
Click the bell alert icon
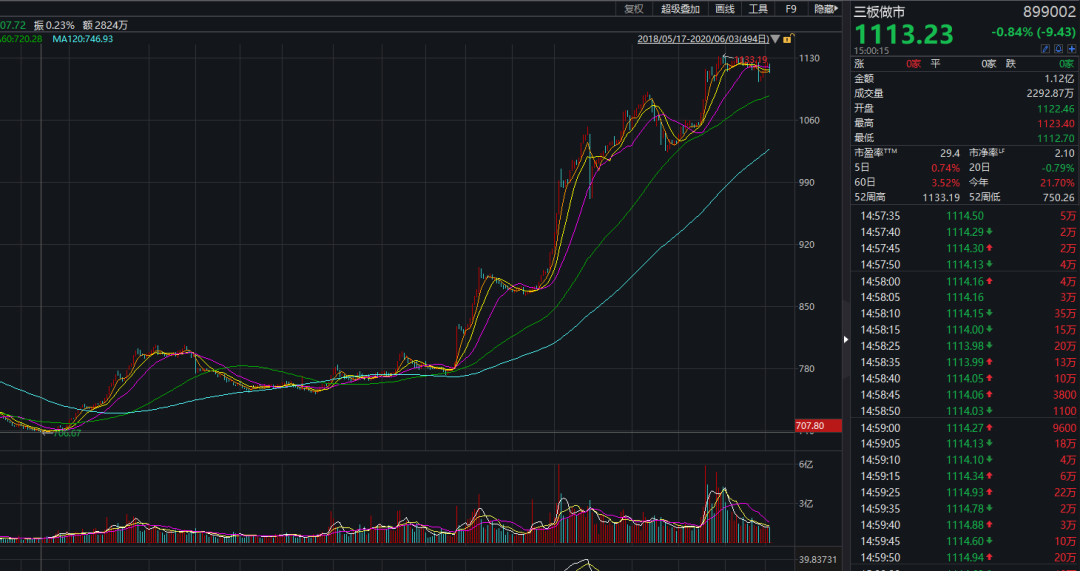[1058, 49]
